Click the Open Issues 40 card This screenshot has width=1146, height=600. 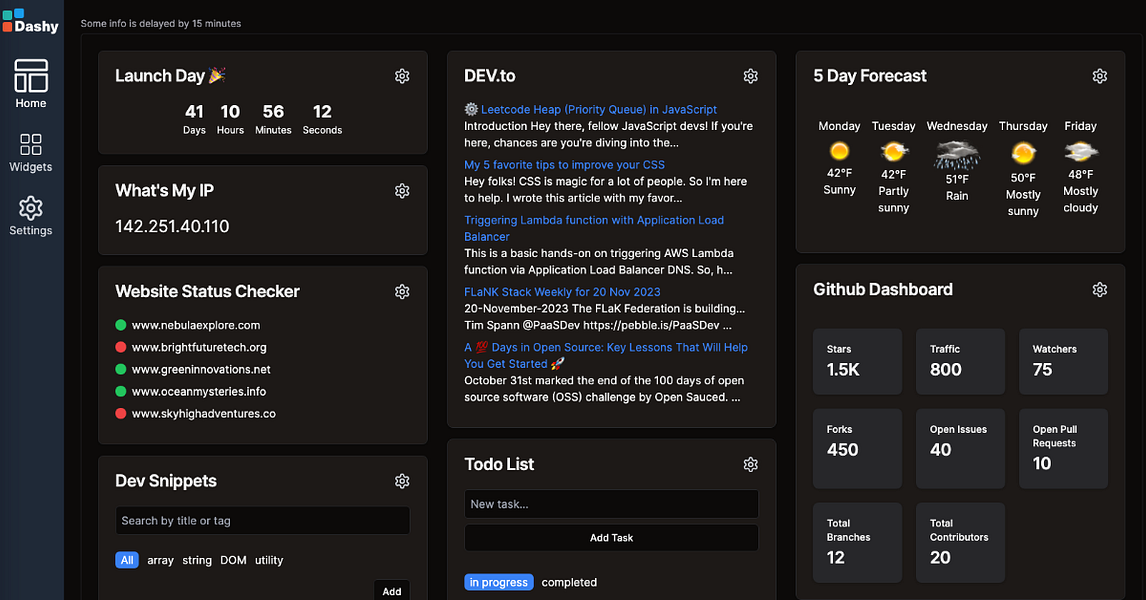pyautogui.click(x=960, y=449)
